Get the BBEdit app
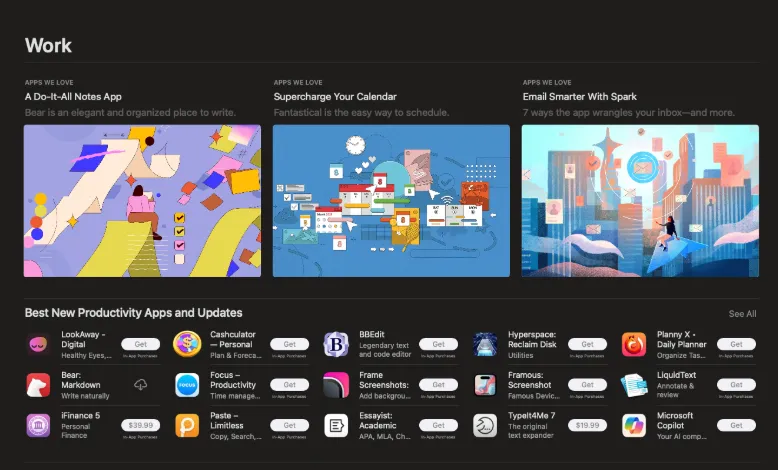 pyautogui.click(x=438, y=344)
